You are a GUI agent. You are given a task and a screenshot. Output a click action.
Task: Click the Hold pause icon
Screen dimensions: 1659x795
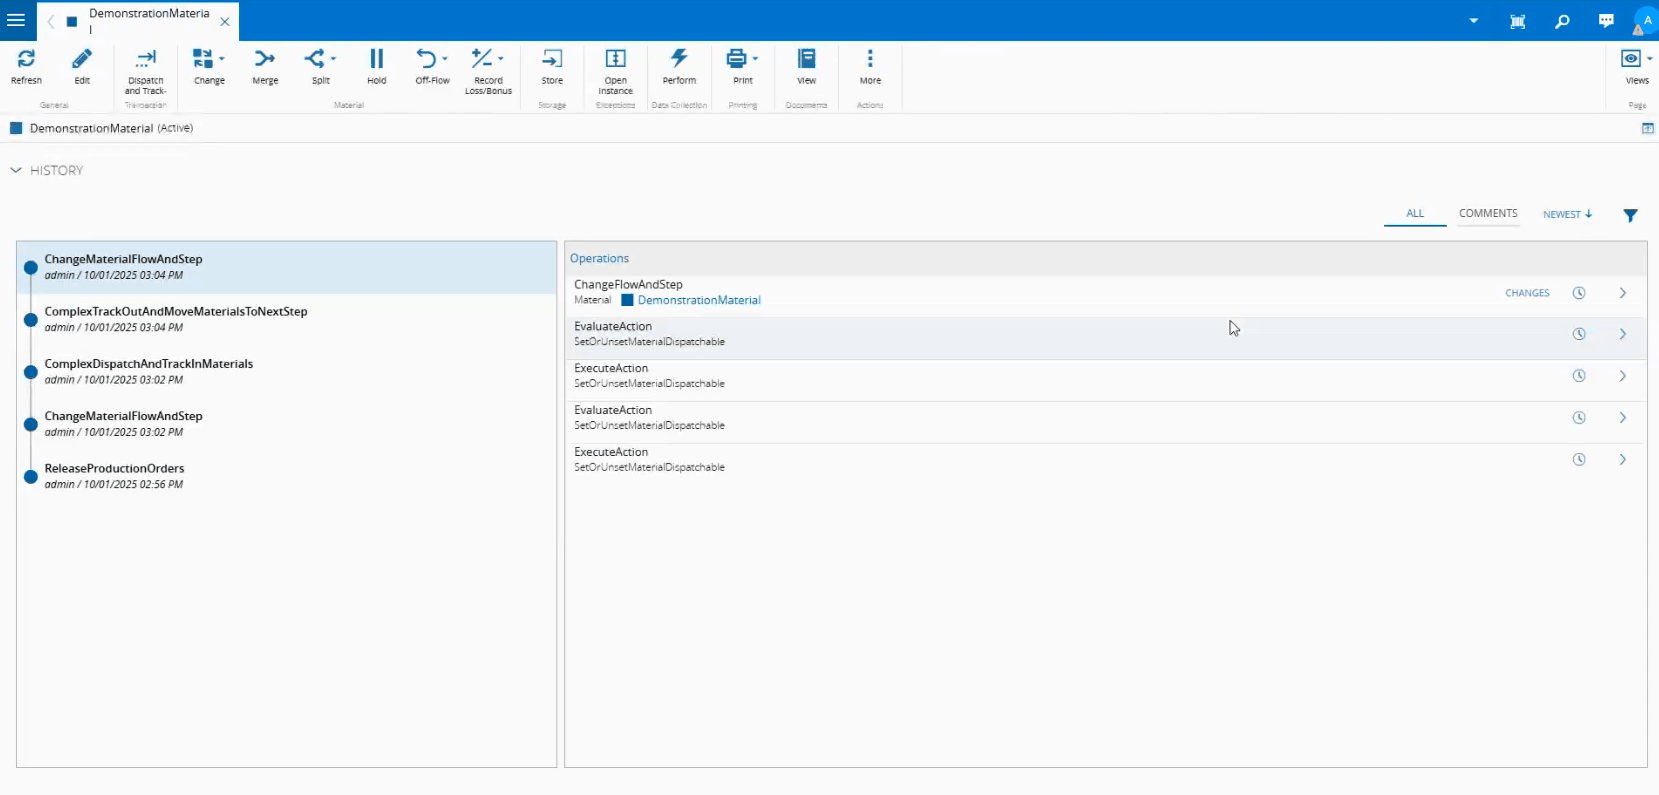tap(376, 59)
